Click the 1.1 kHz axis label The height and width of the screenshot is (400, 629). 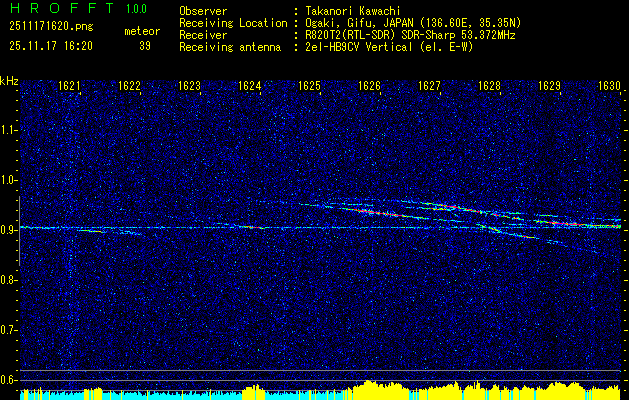9,130
